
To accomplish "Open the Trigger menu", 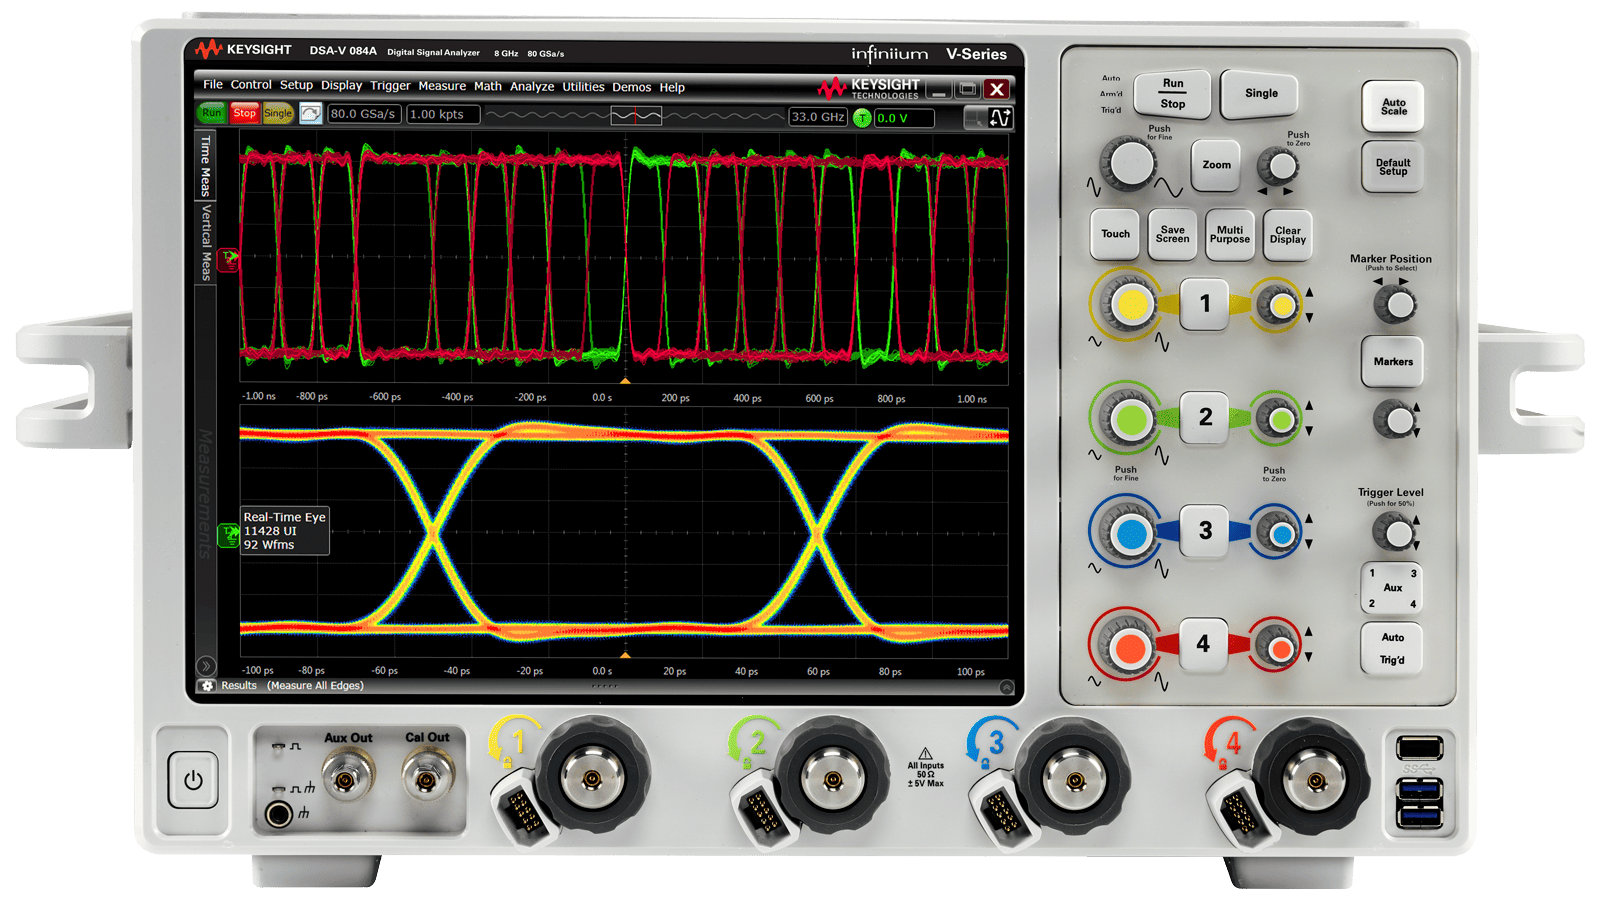I will (390, 86).
